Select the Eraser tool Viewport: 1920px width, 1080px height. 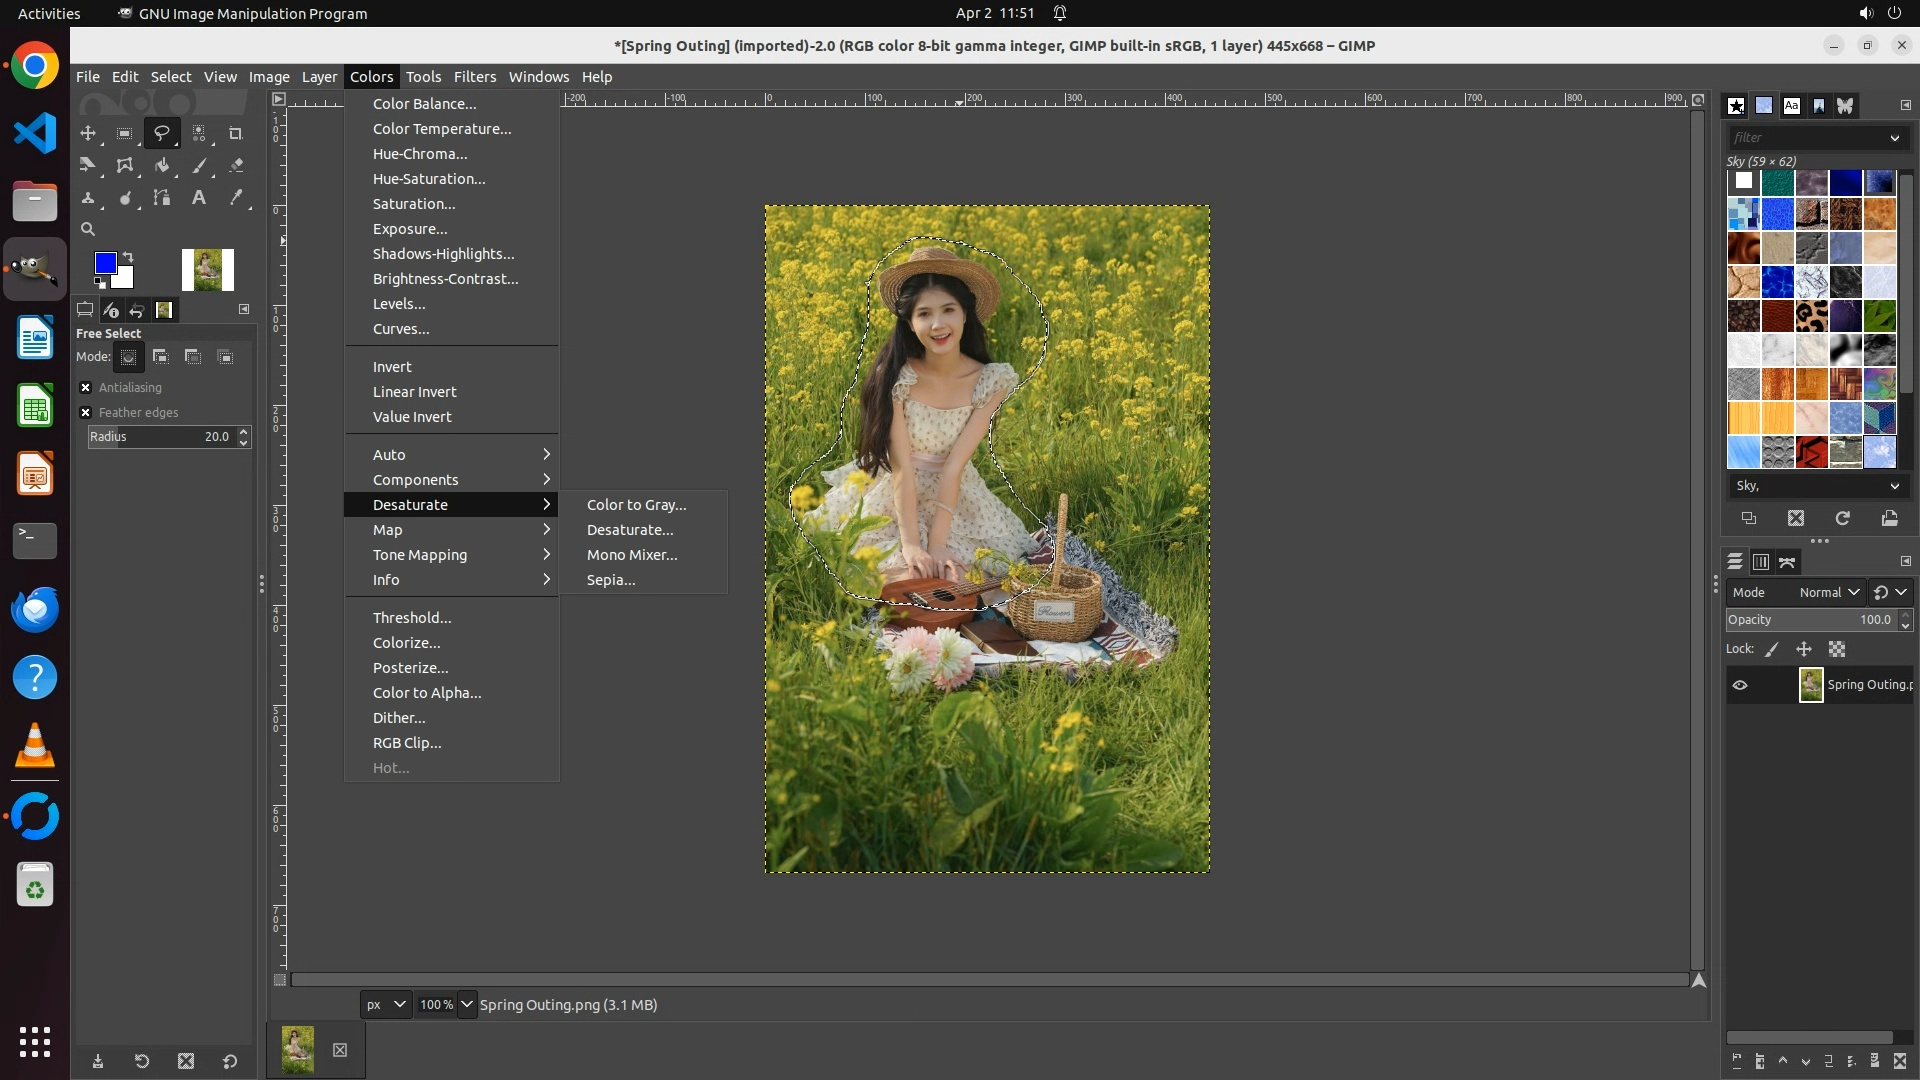[236, 166]
